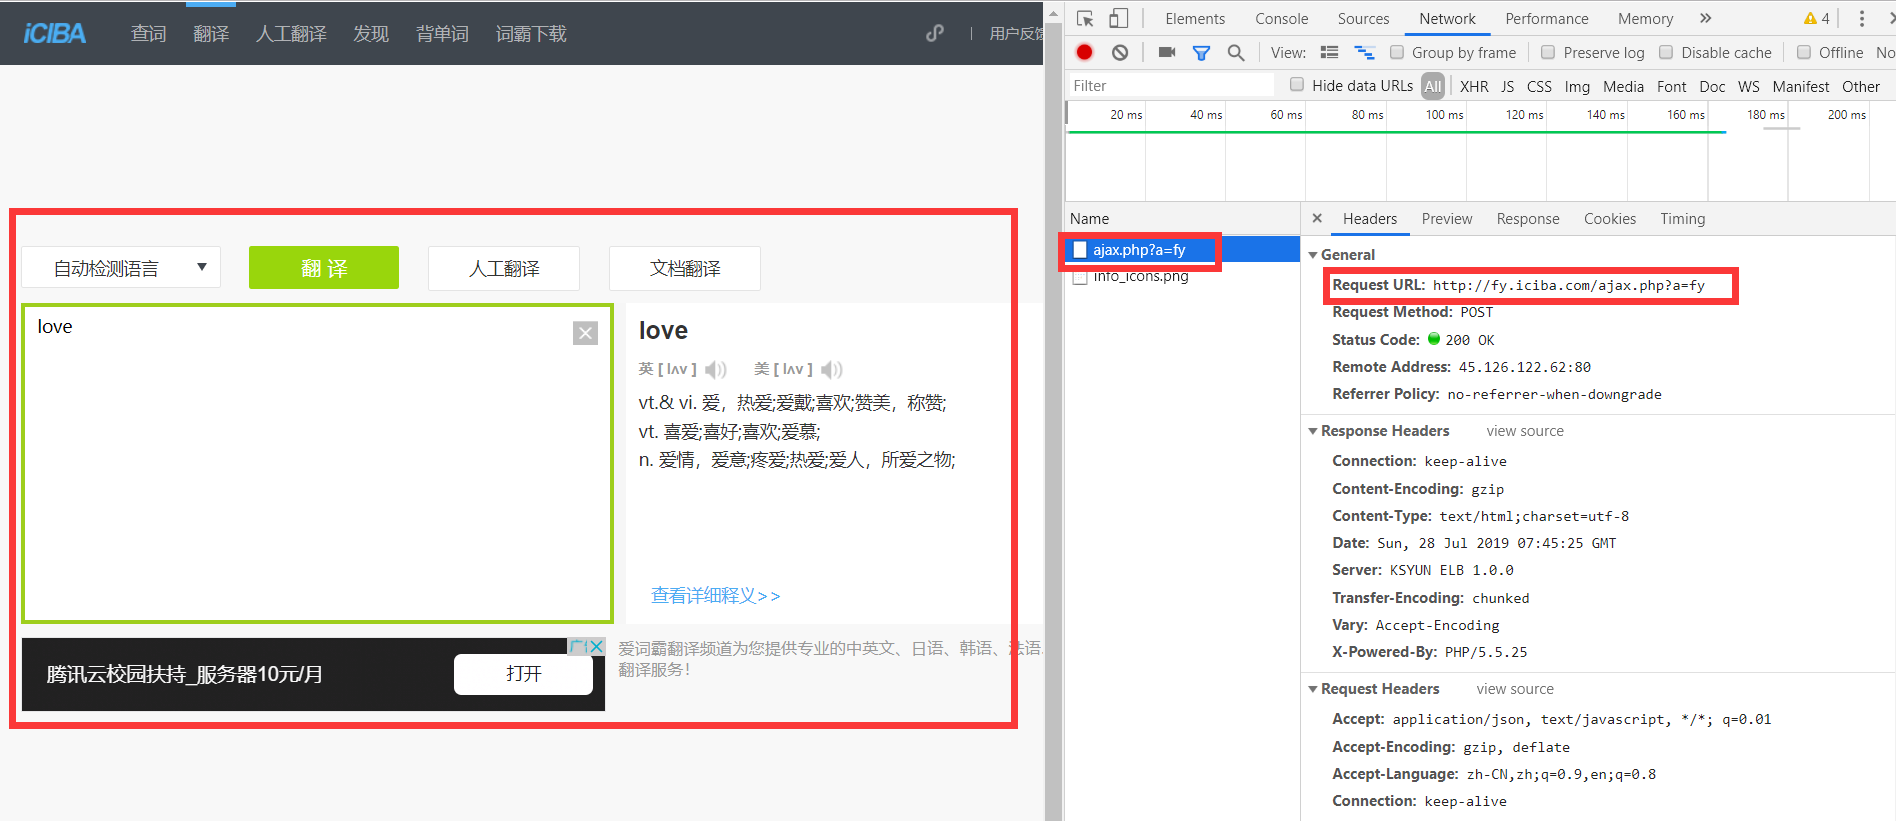Collapse the Request Headers section

click(1313, 689)
